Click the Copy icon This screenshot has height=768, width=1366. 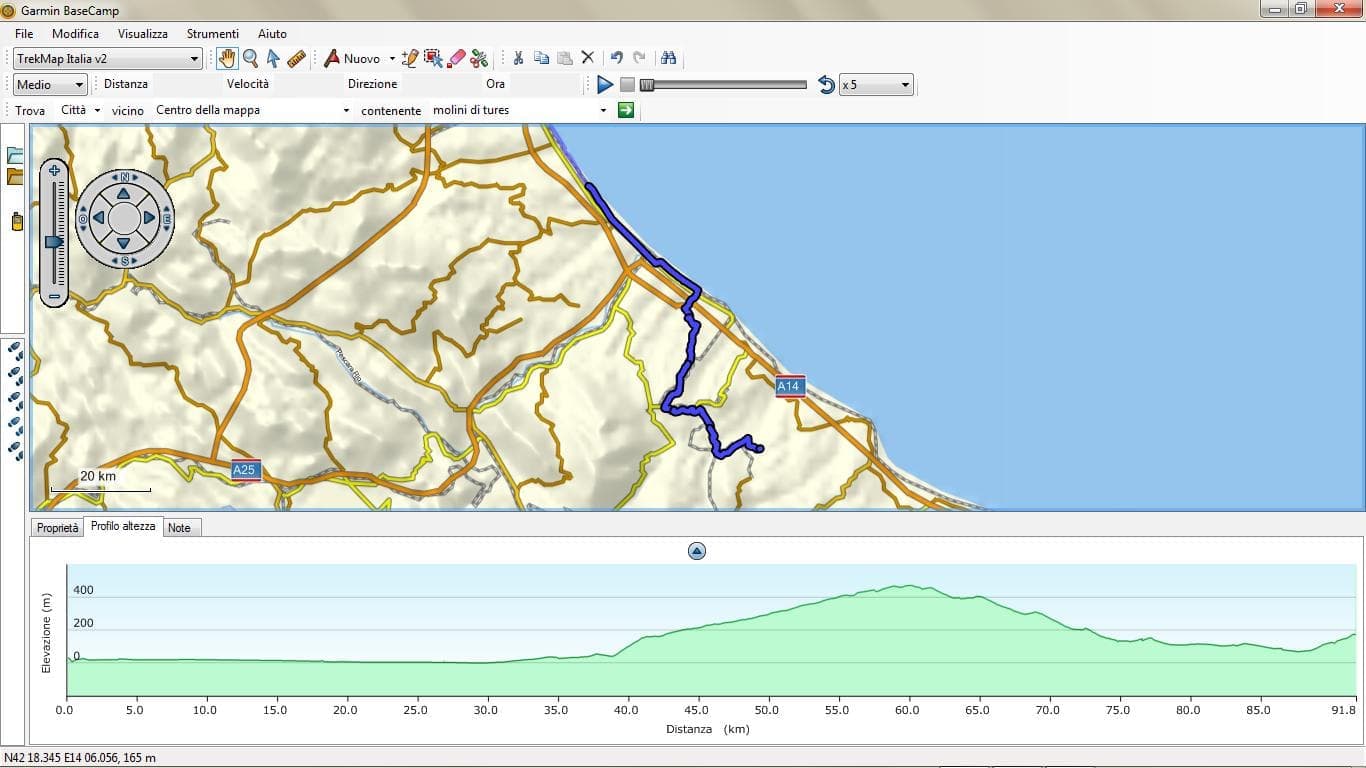(541, 58)
